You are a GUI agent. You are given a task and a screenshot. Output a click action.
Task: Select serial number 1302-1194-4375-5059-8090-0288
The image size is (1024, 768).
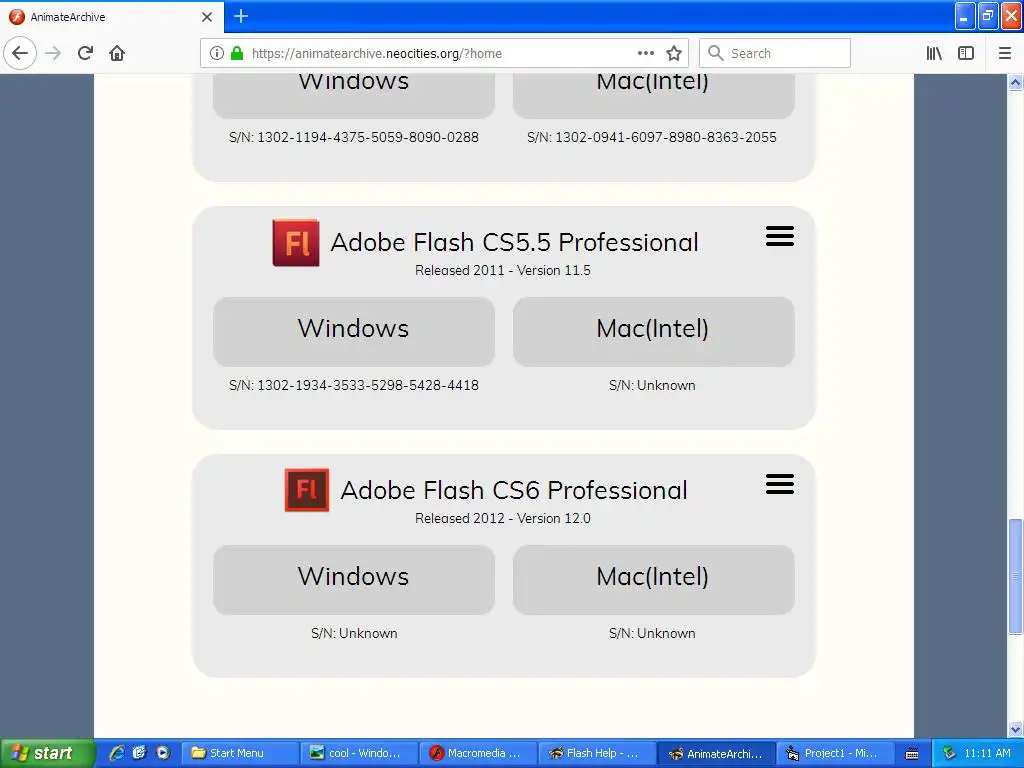[368, 137]
